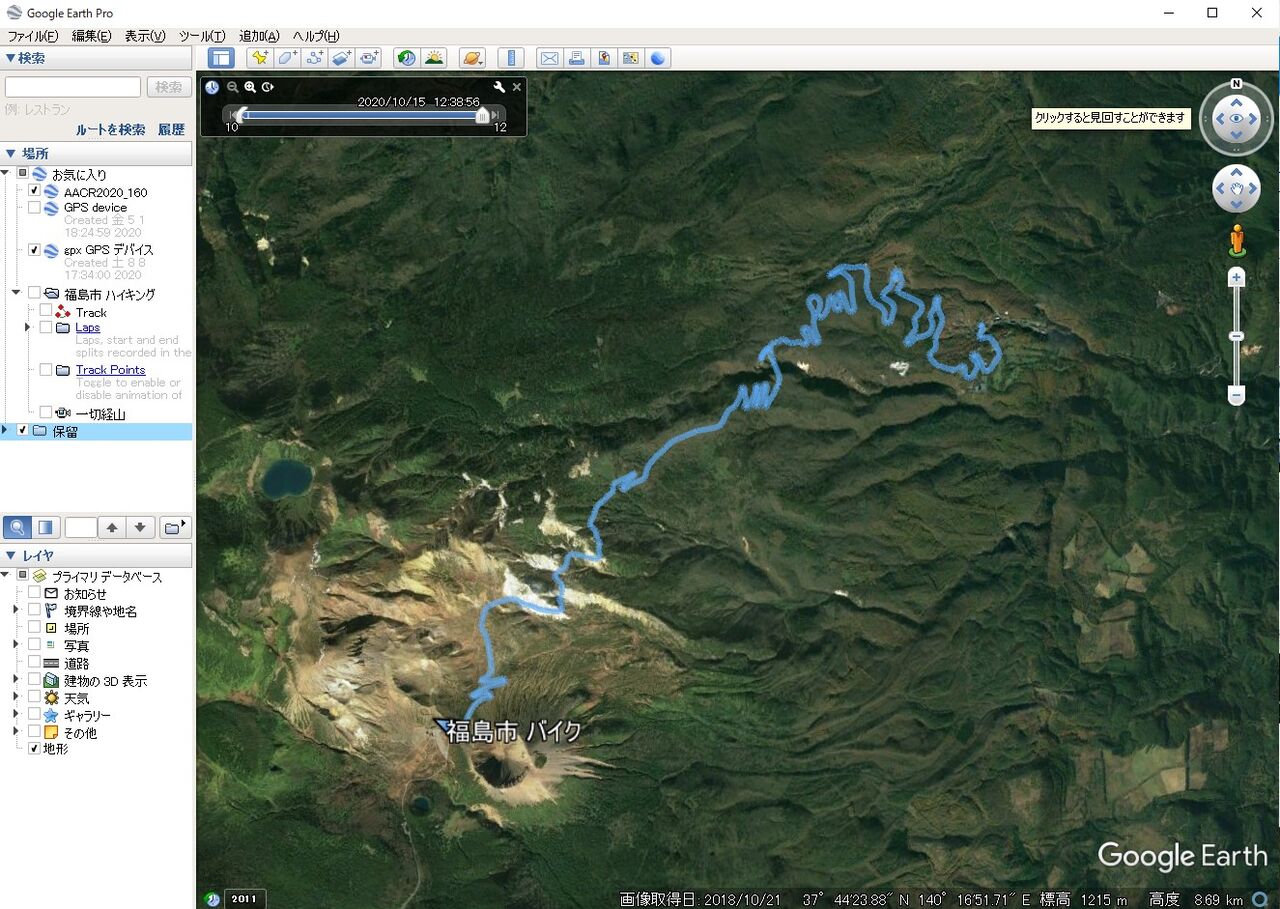The height and width of the screenshot is (909, 1280).
Task: Show historical imagery clock icon
Action: point(406,58)
